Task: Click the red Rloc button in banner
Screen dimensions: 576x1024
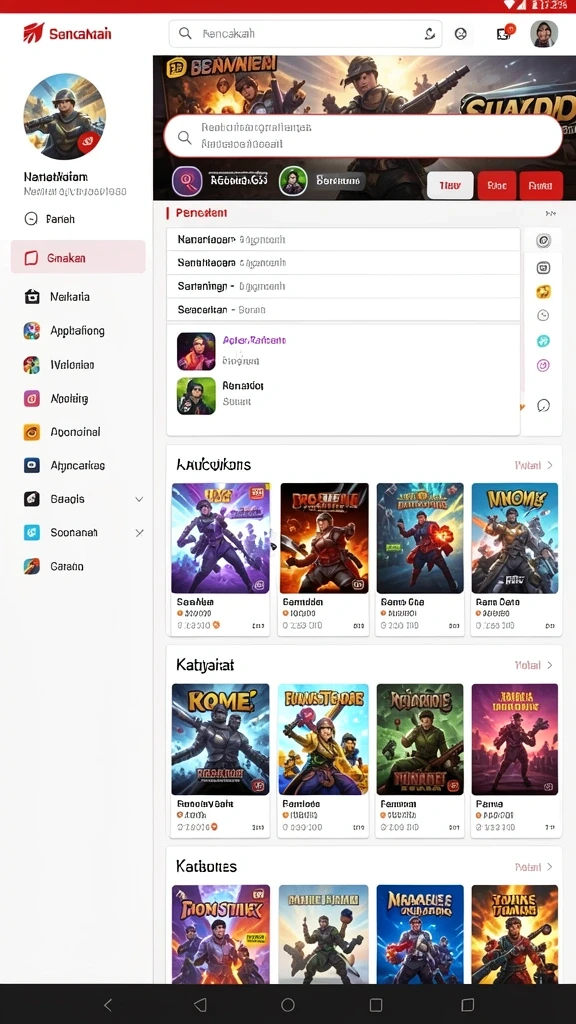Action: (x=497, y=186)
